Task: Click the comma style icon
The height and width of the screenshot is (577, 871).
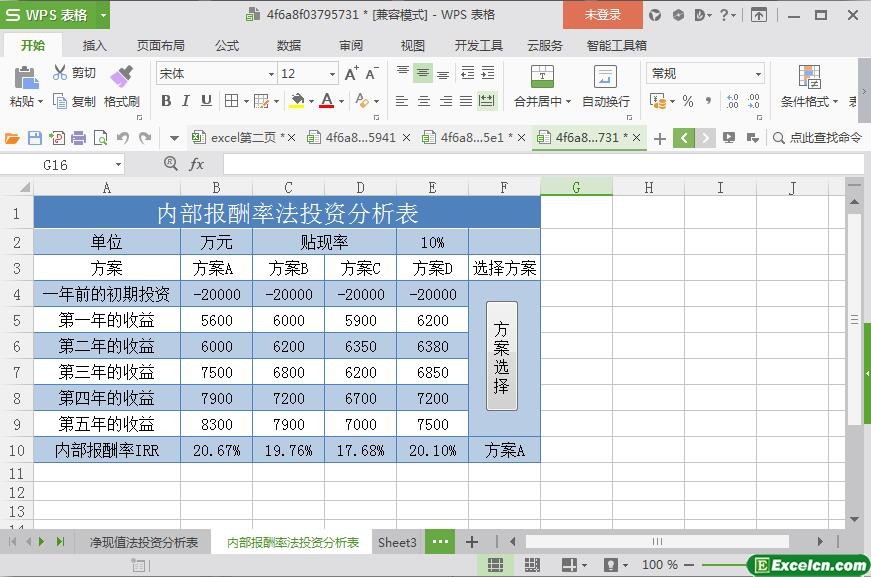Action: pos(708,101)
